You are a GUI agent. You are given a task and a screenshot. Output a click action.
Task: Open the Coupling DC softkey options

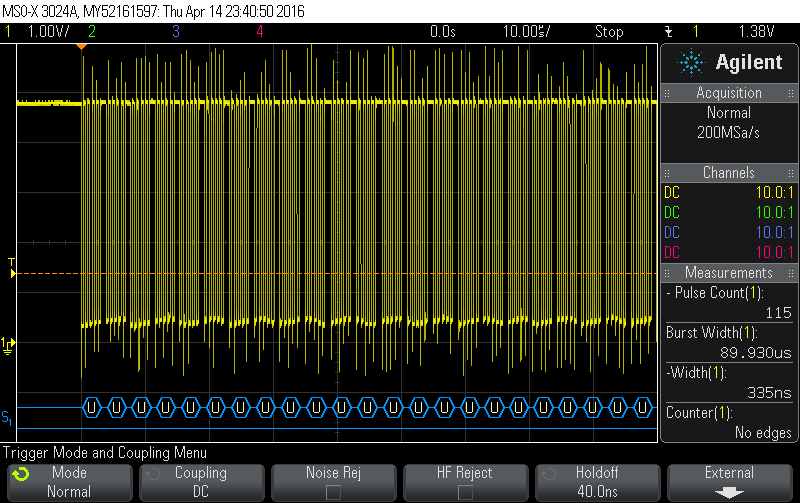click(200, 482)
